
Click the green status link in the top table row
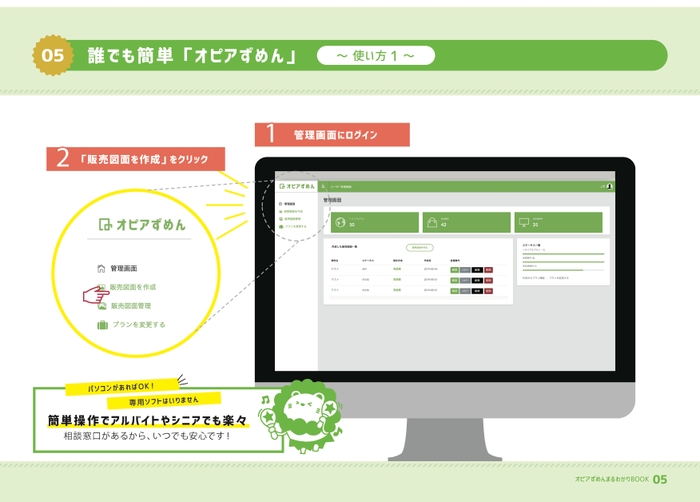point(397,269)
